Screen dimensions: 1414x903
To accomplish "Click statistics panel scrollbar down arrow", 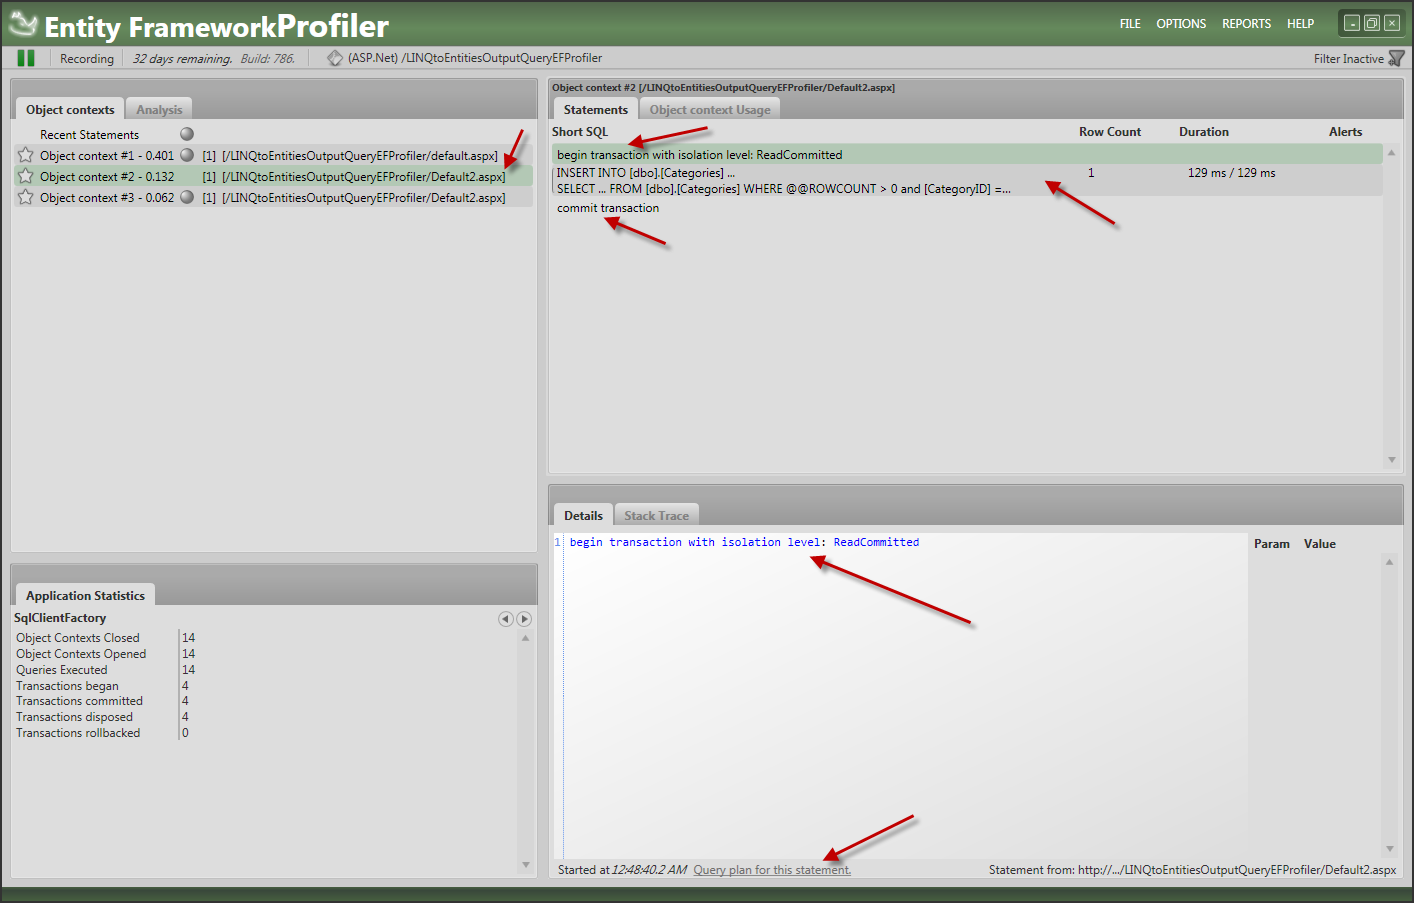I will (x=526, y=865).
